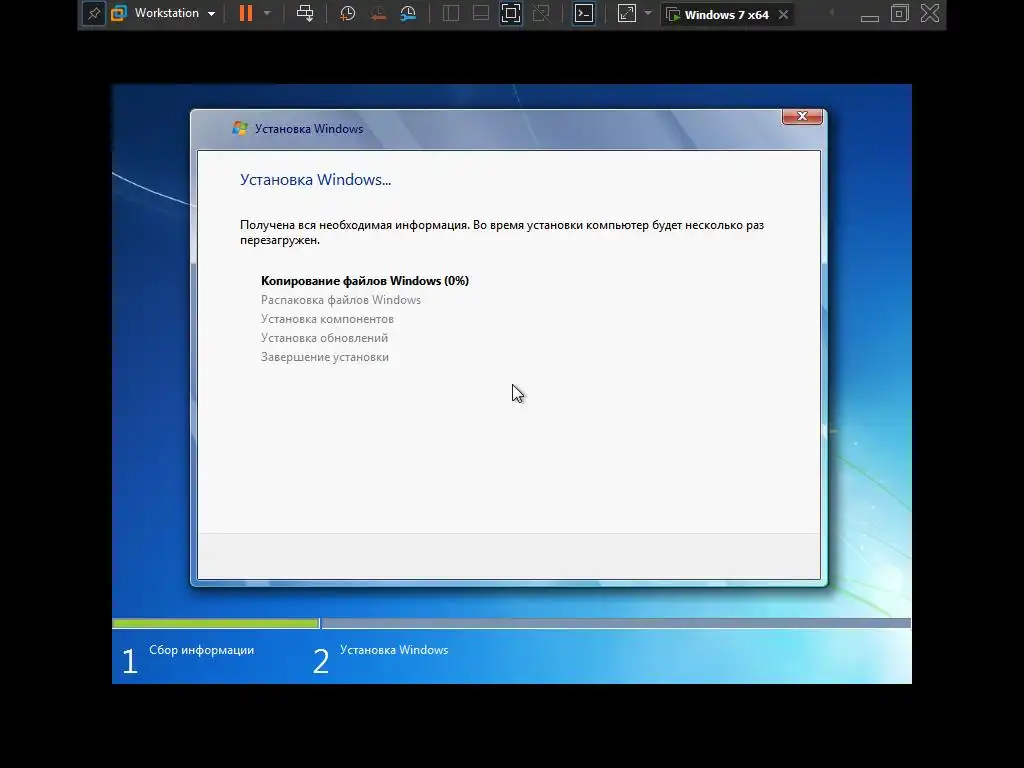
Task: Click 'Завершение установки' step
Action: coord(325,357)
